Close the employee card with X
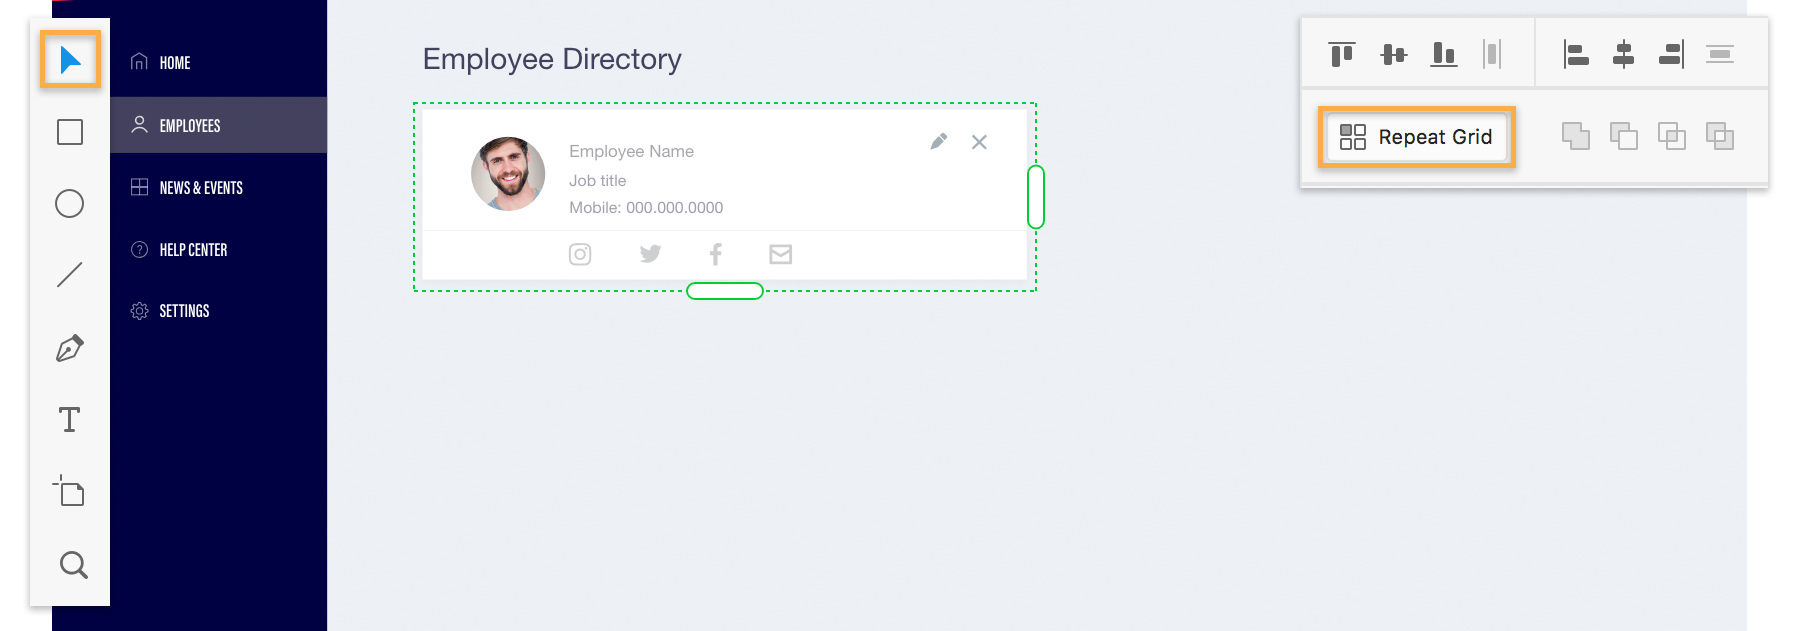Screen dimensions: 1800x631 pyautogui.click(x=980, y=142)
